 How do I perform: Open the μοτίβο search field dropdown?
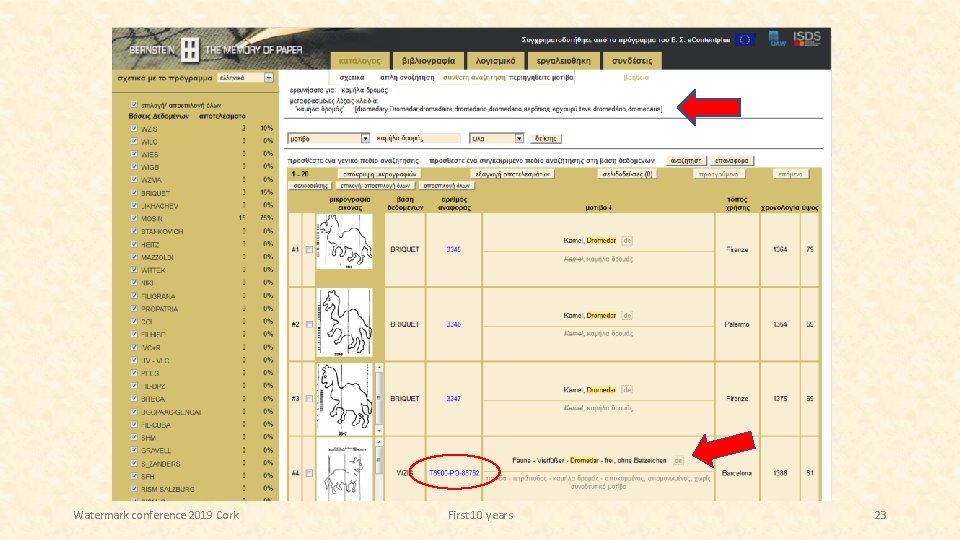329,138
